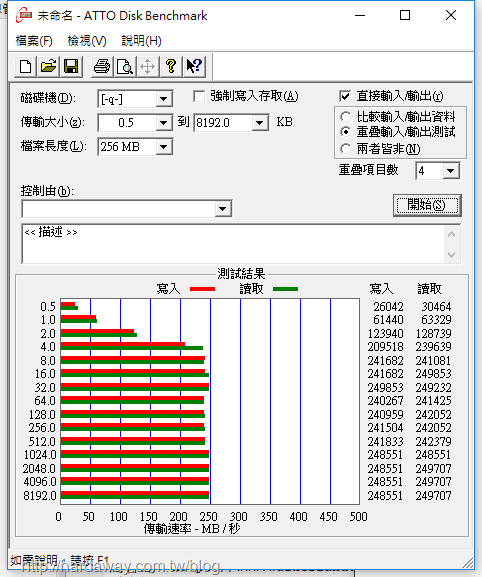The image size is (482, 577).
Task: Click the Print Preview toolbar icon
Action: click(x=125, y=67)
